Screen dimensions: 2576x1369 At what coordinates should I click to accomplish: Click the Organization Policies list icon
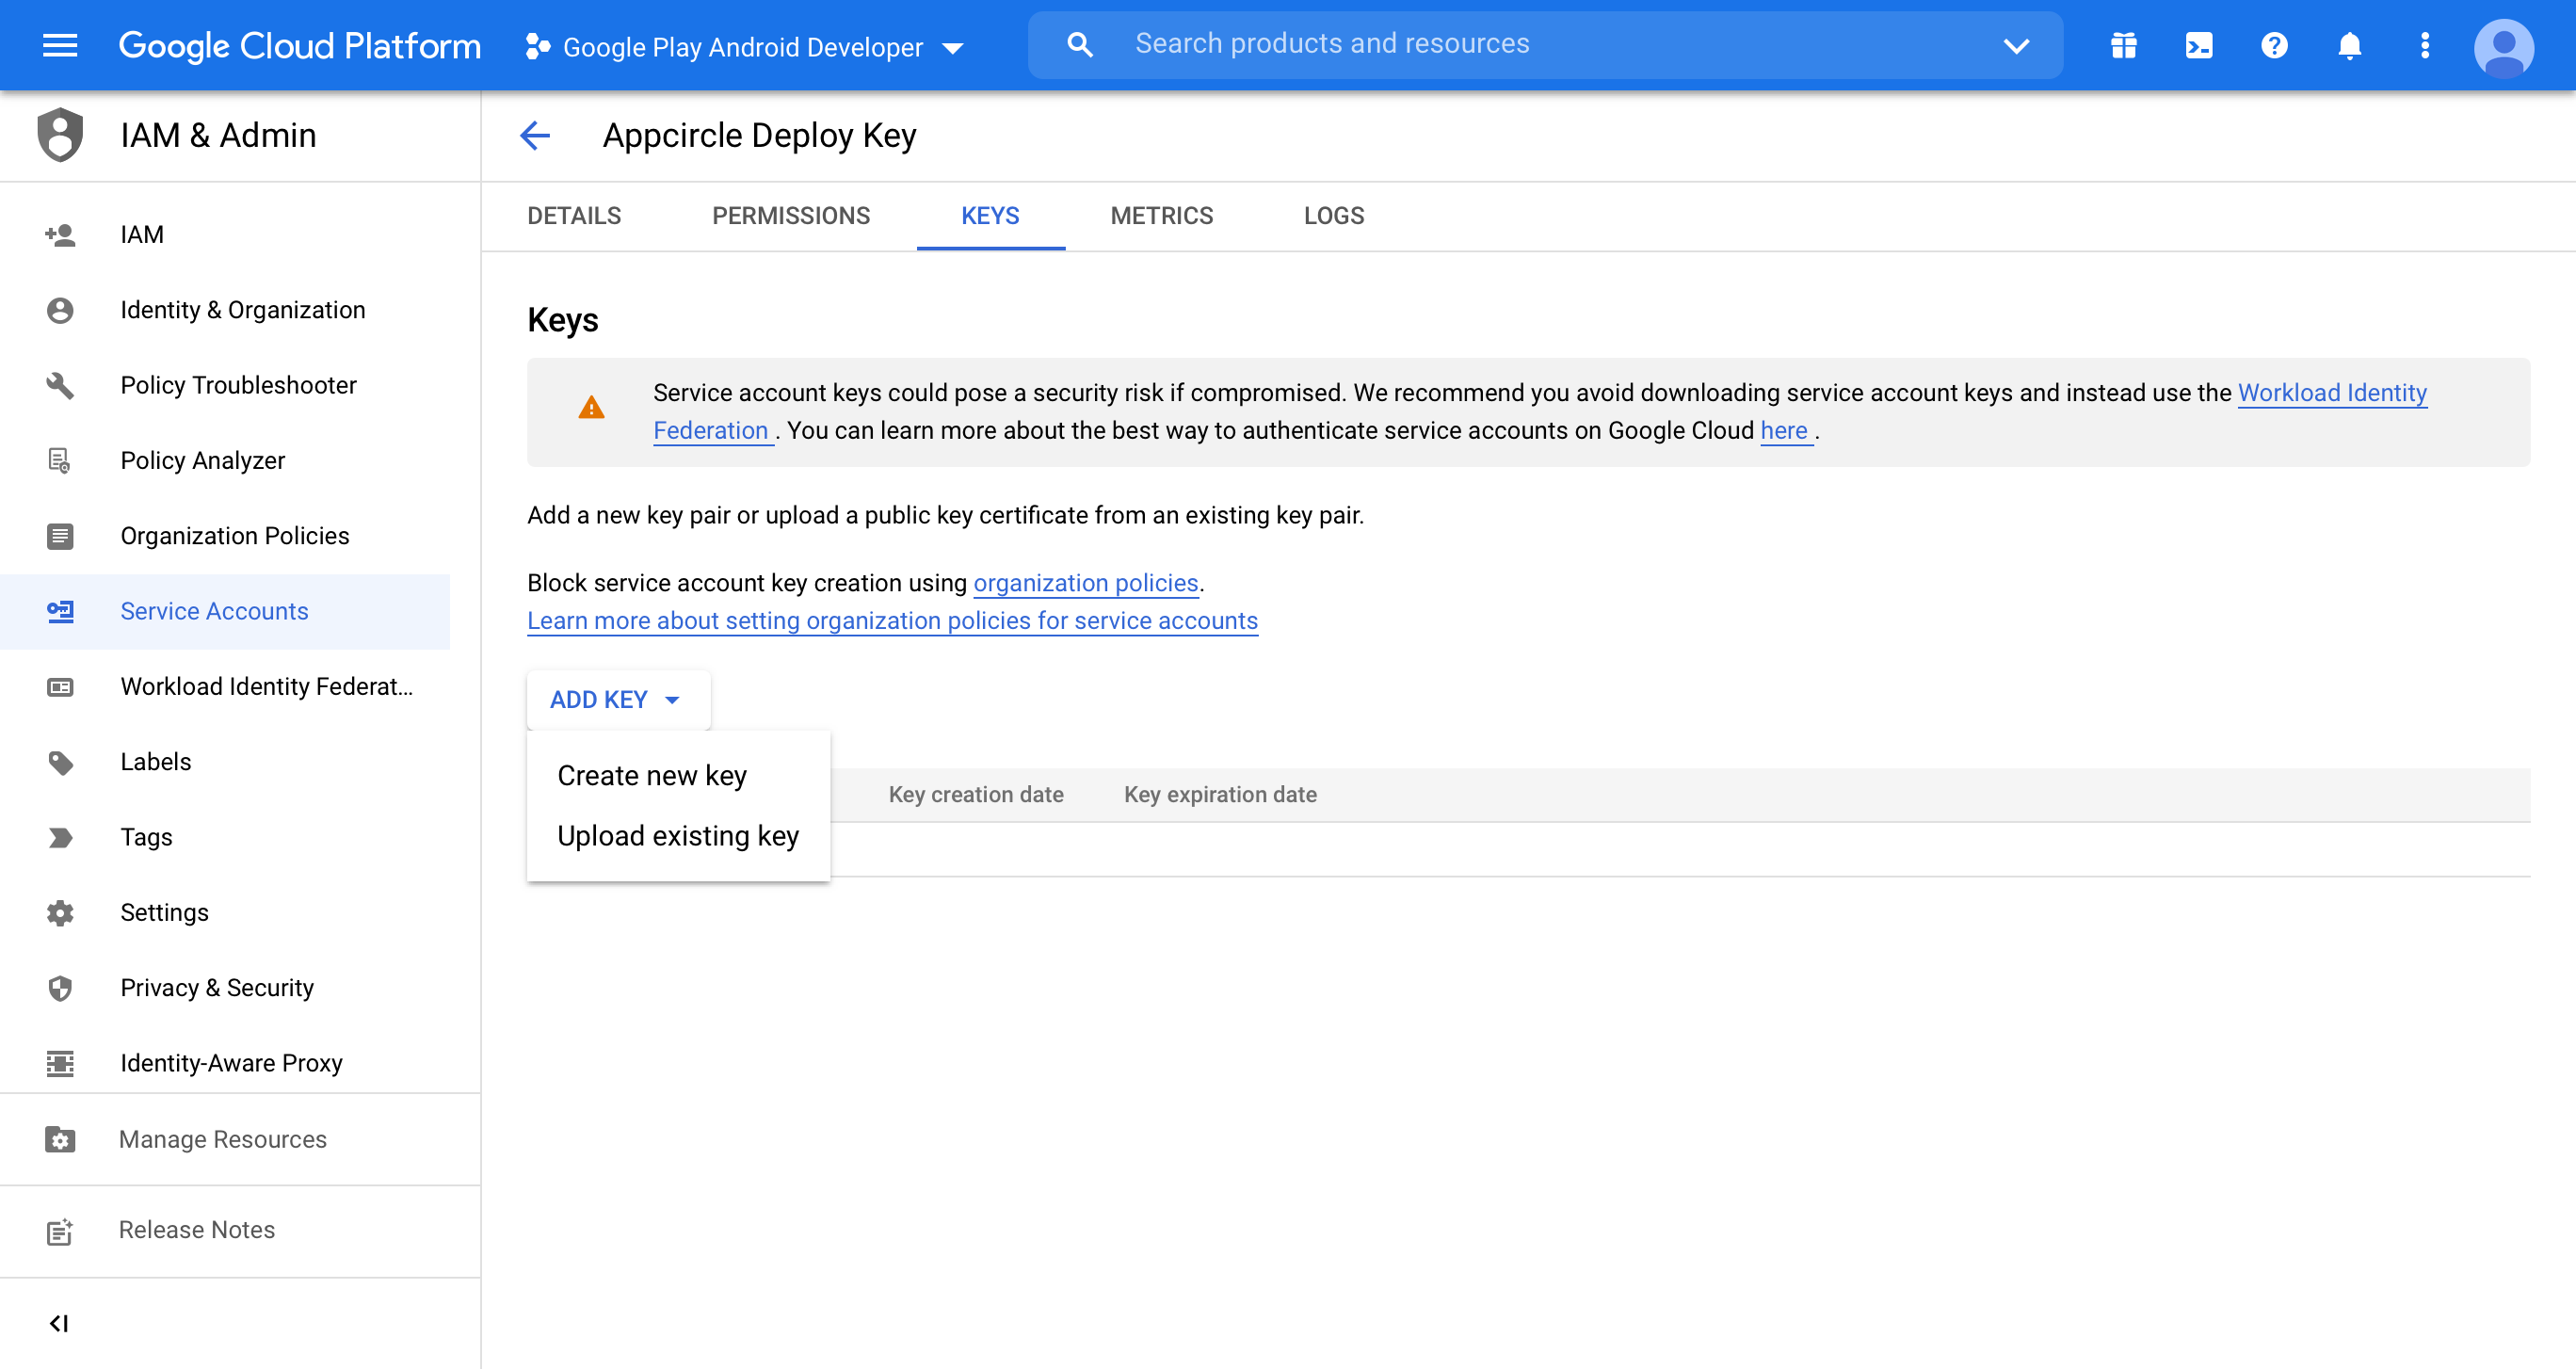(x=60, y=536)
